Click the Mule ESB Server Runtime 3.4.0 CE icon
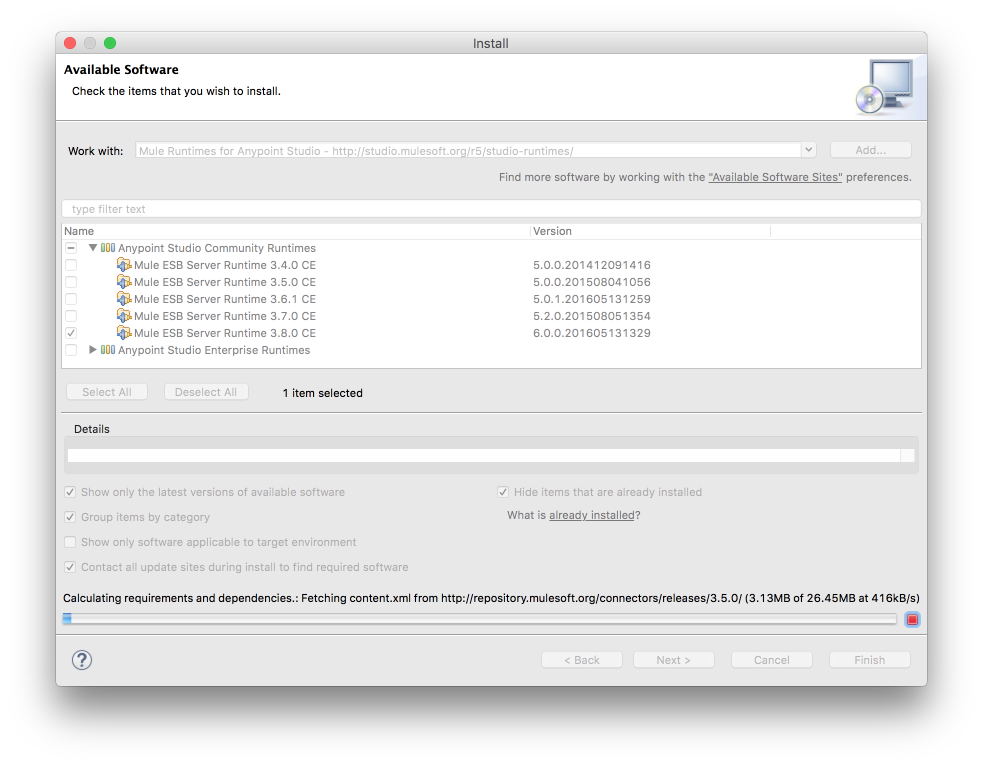 [x=124, y=265]
